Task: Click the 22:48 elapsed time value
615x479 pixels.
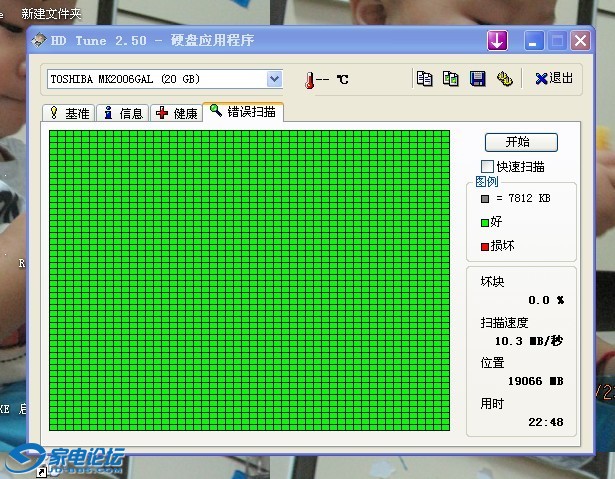Action: click(x=546, y=422)
